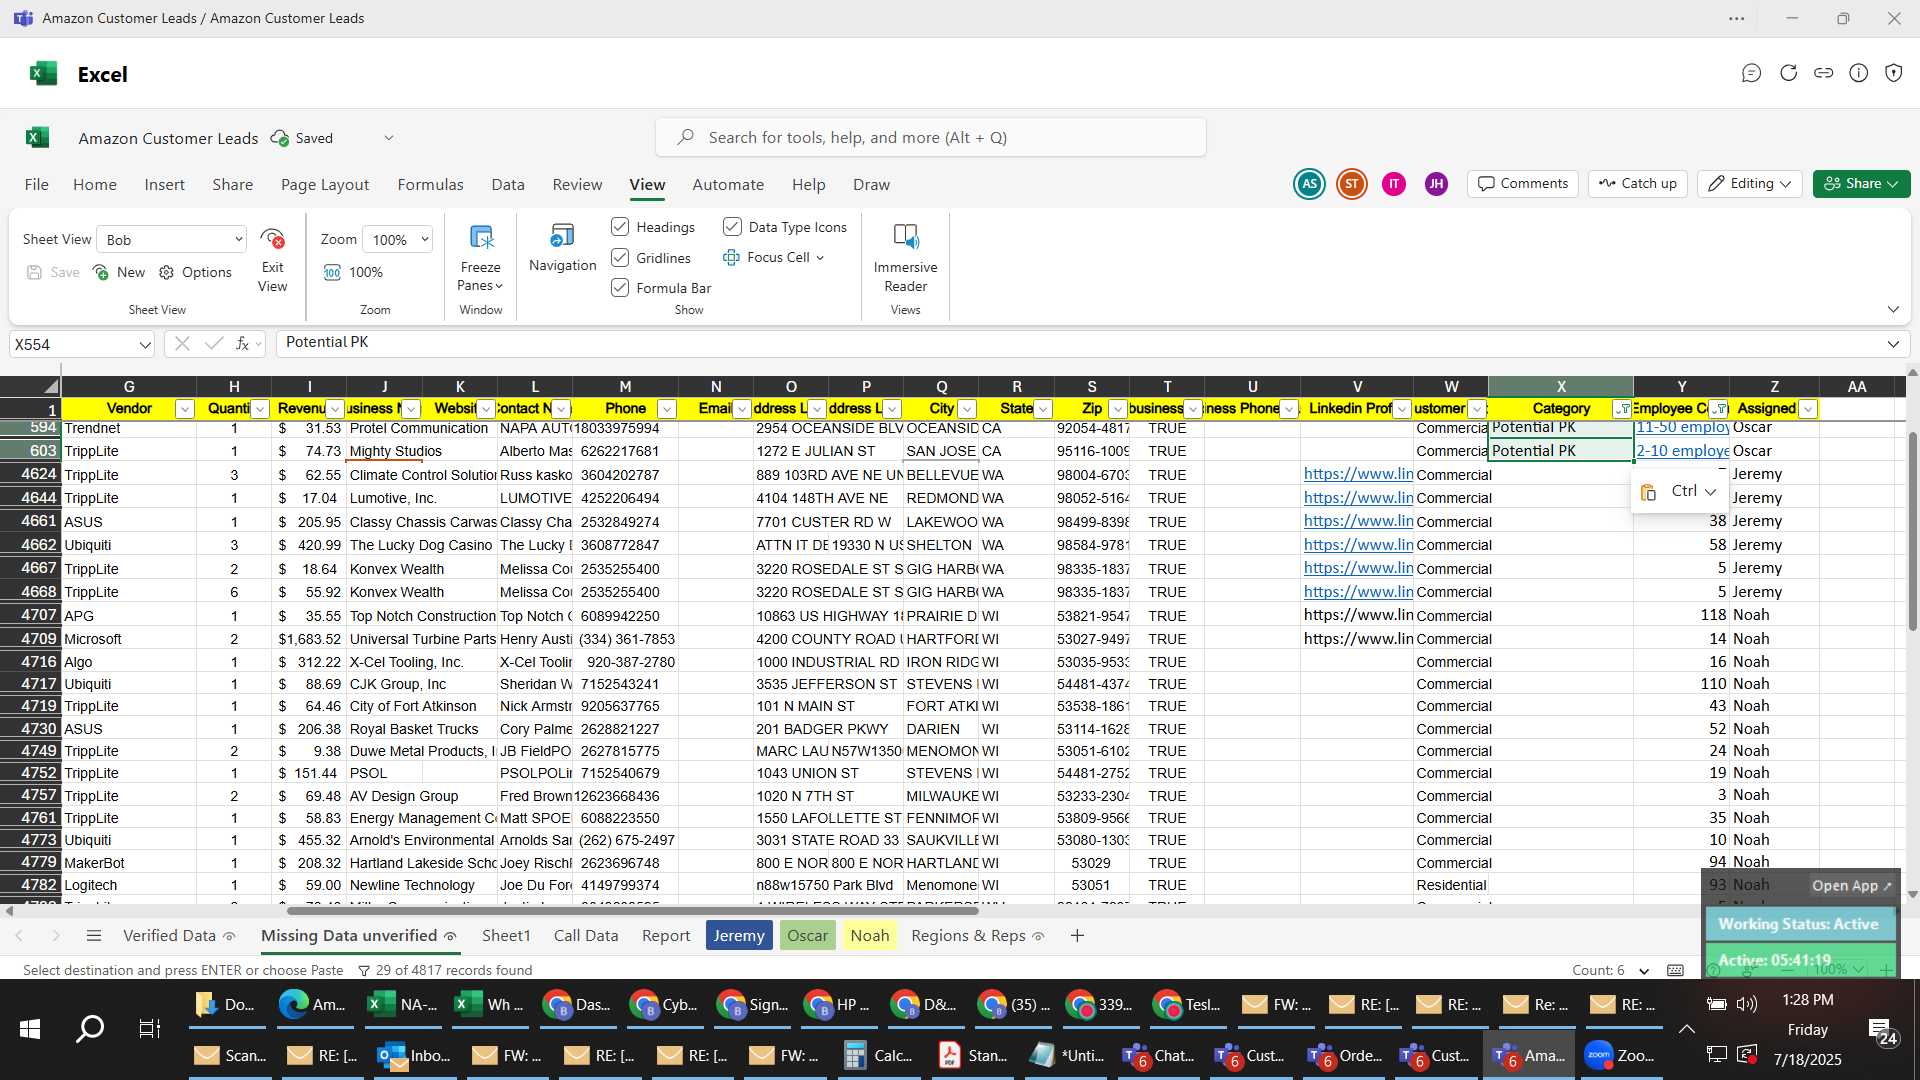Image resolution: width=1920 pixels, height=1080 pixels.
Task: Click the Catch up button
Action: (x=1637, y=184)
